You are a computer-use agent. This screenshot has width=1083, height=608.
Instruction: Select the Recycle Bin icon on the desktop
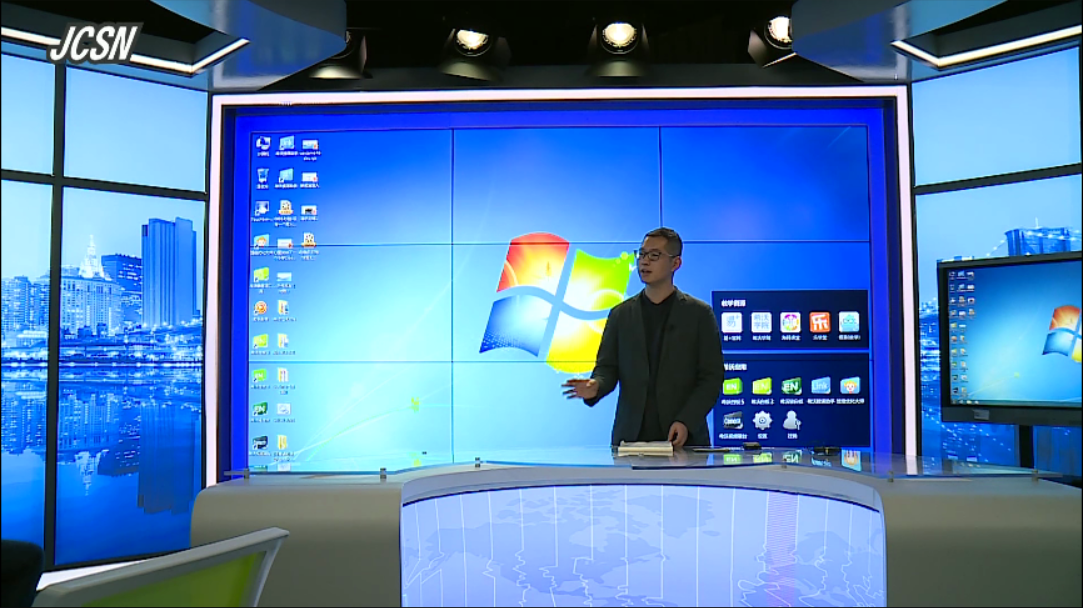[x=262, y=176]
